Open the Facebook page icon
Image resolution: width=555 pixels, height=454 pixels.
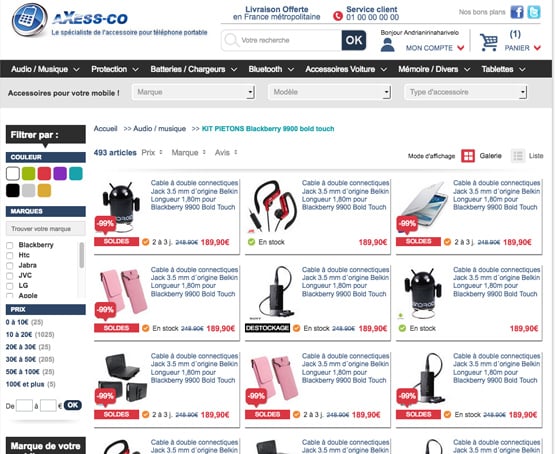517,12
